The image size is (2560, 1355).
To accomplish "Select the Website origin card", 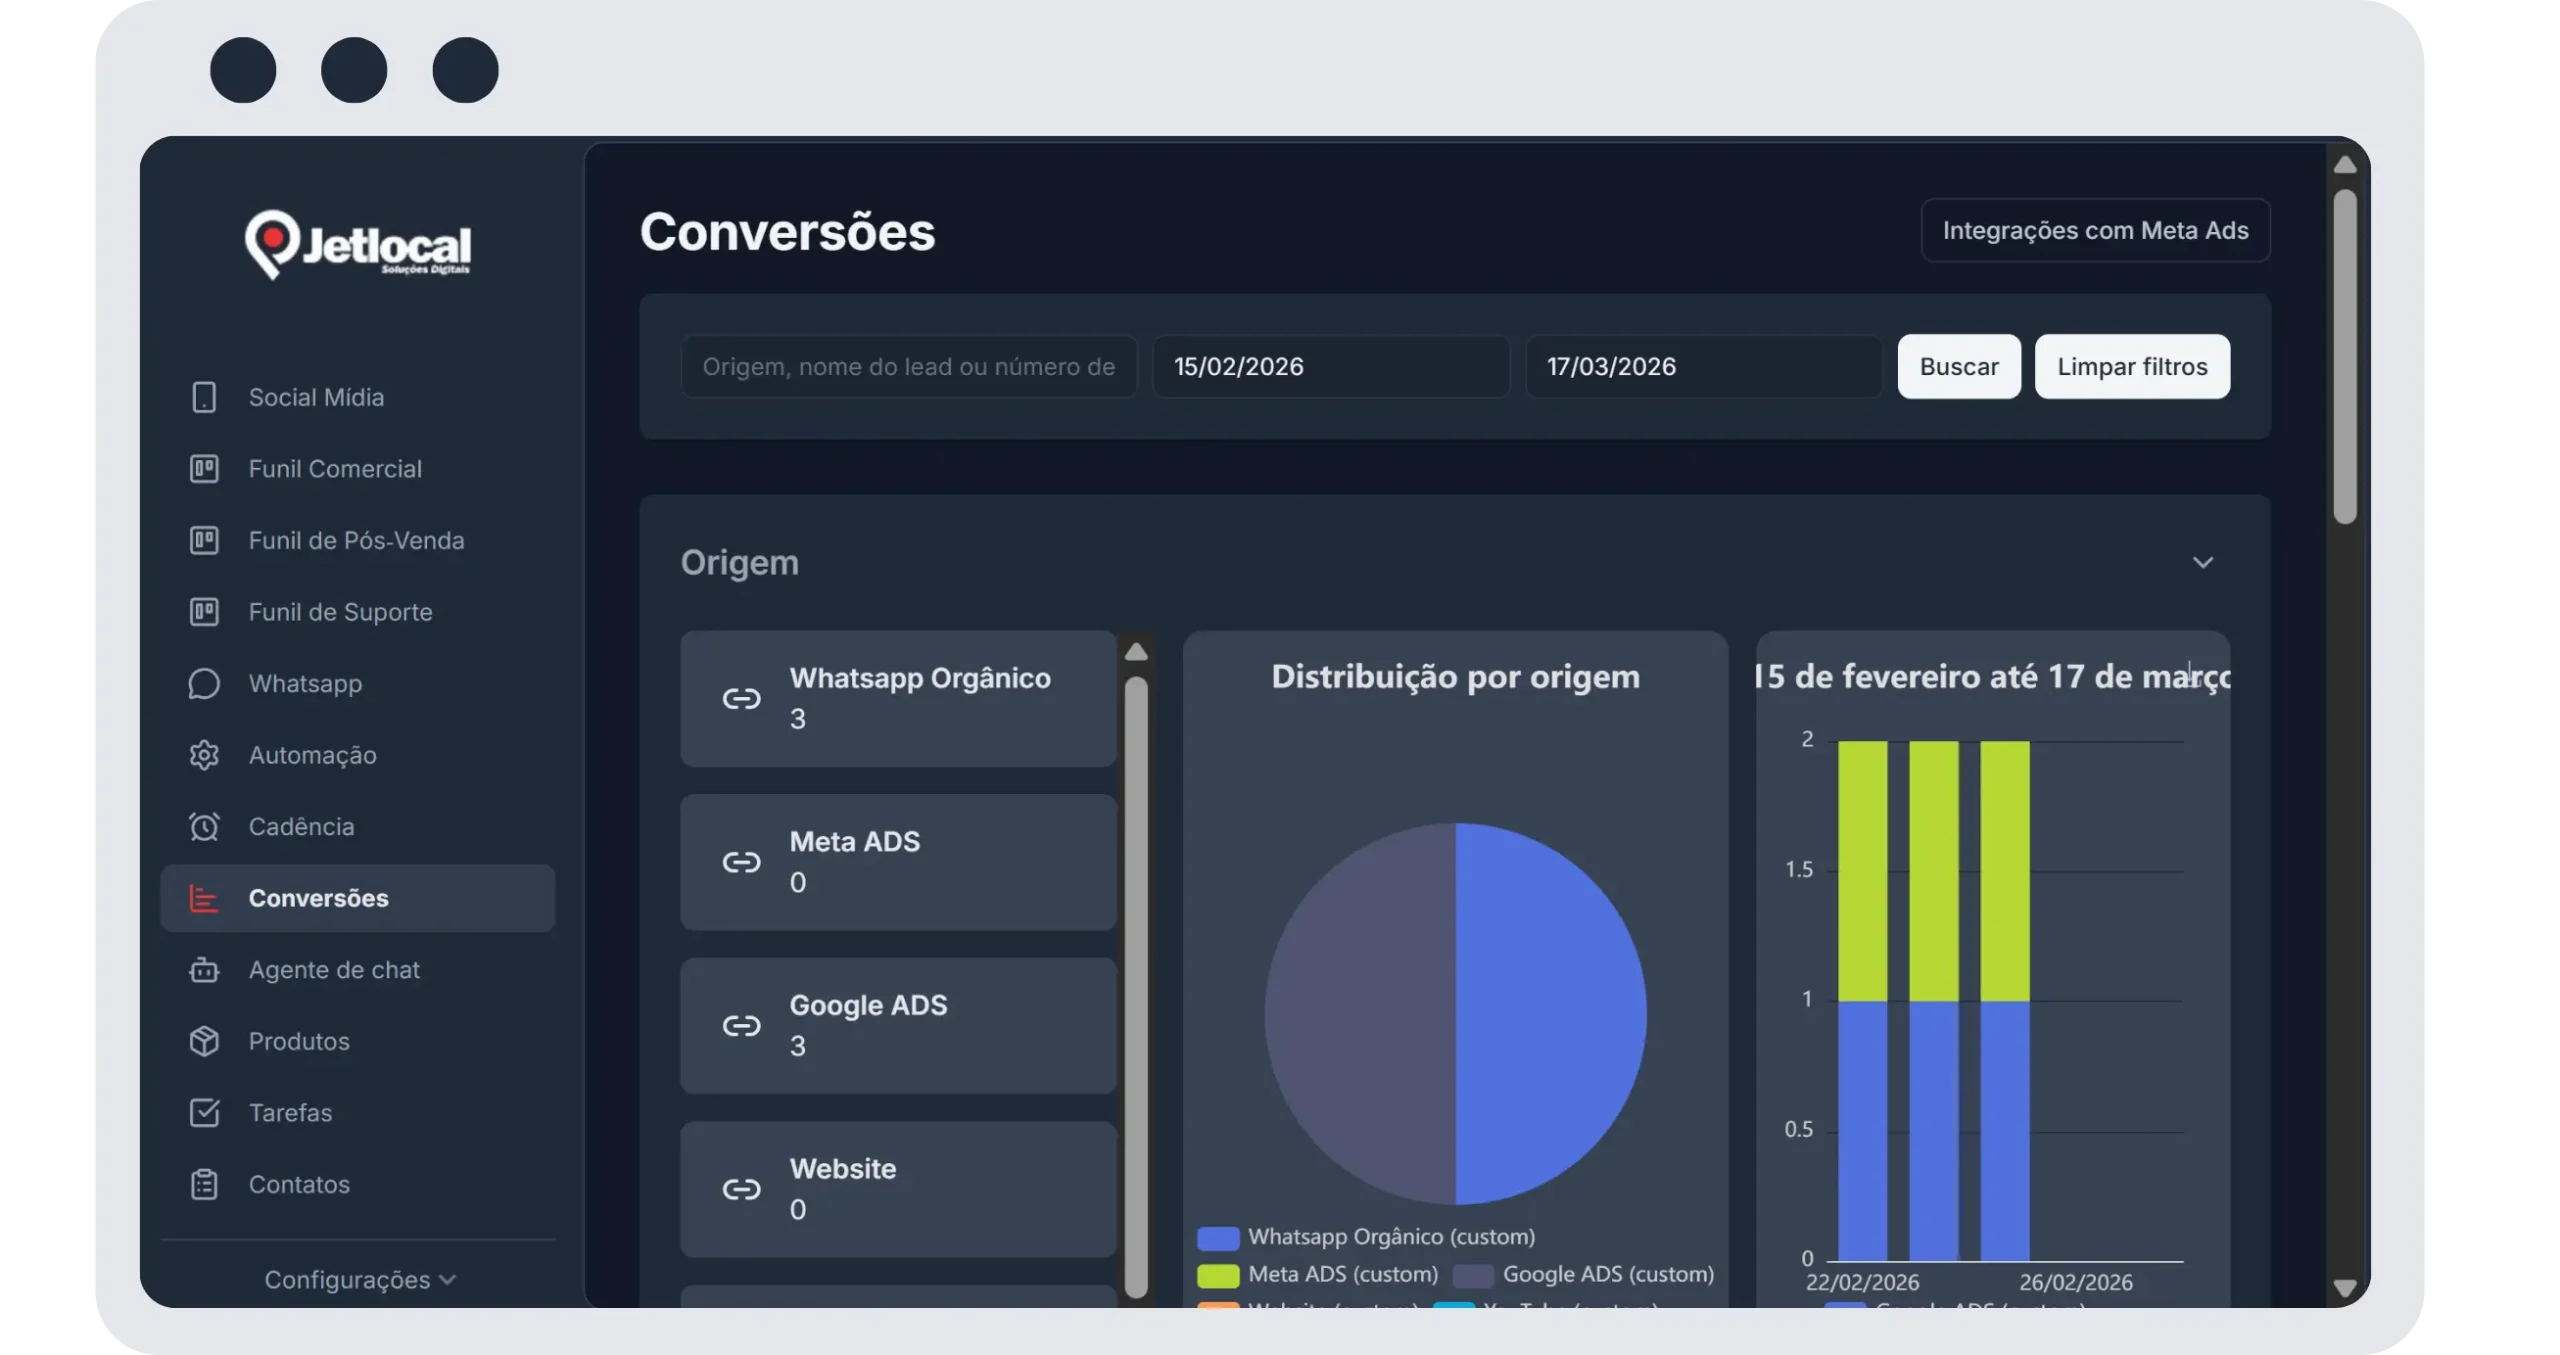I will coord(898,1189).
